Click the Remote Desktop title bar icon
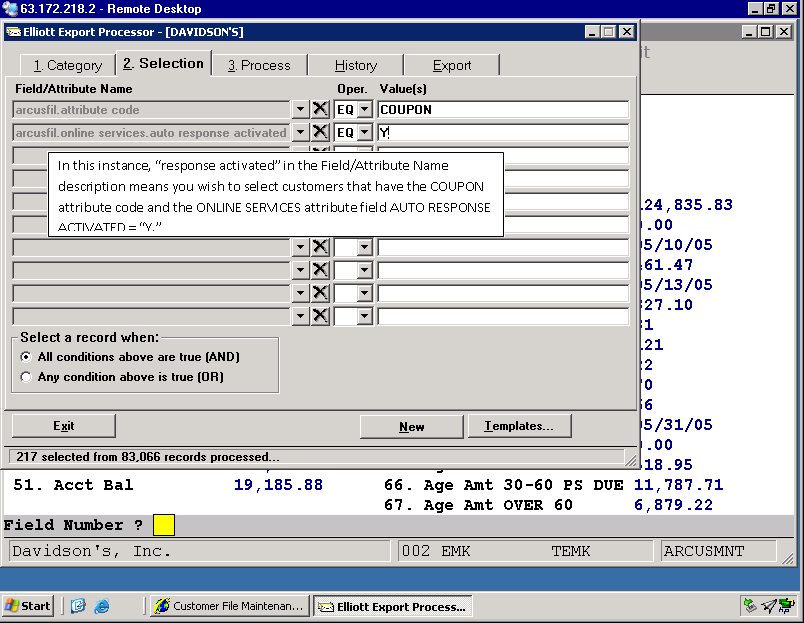This screenshot has height=623, width=804. 10,9
